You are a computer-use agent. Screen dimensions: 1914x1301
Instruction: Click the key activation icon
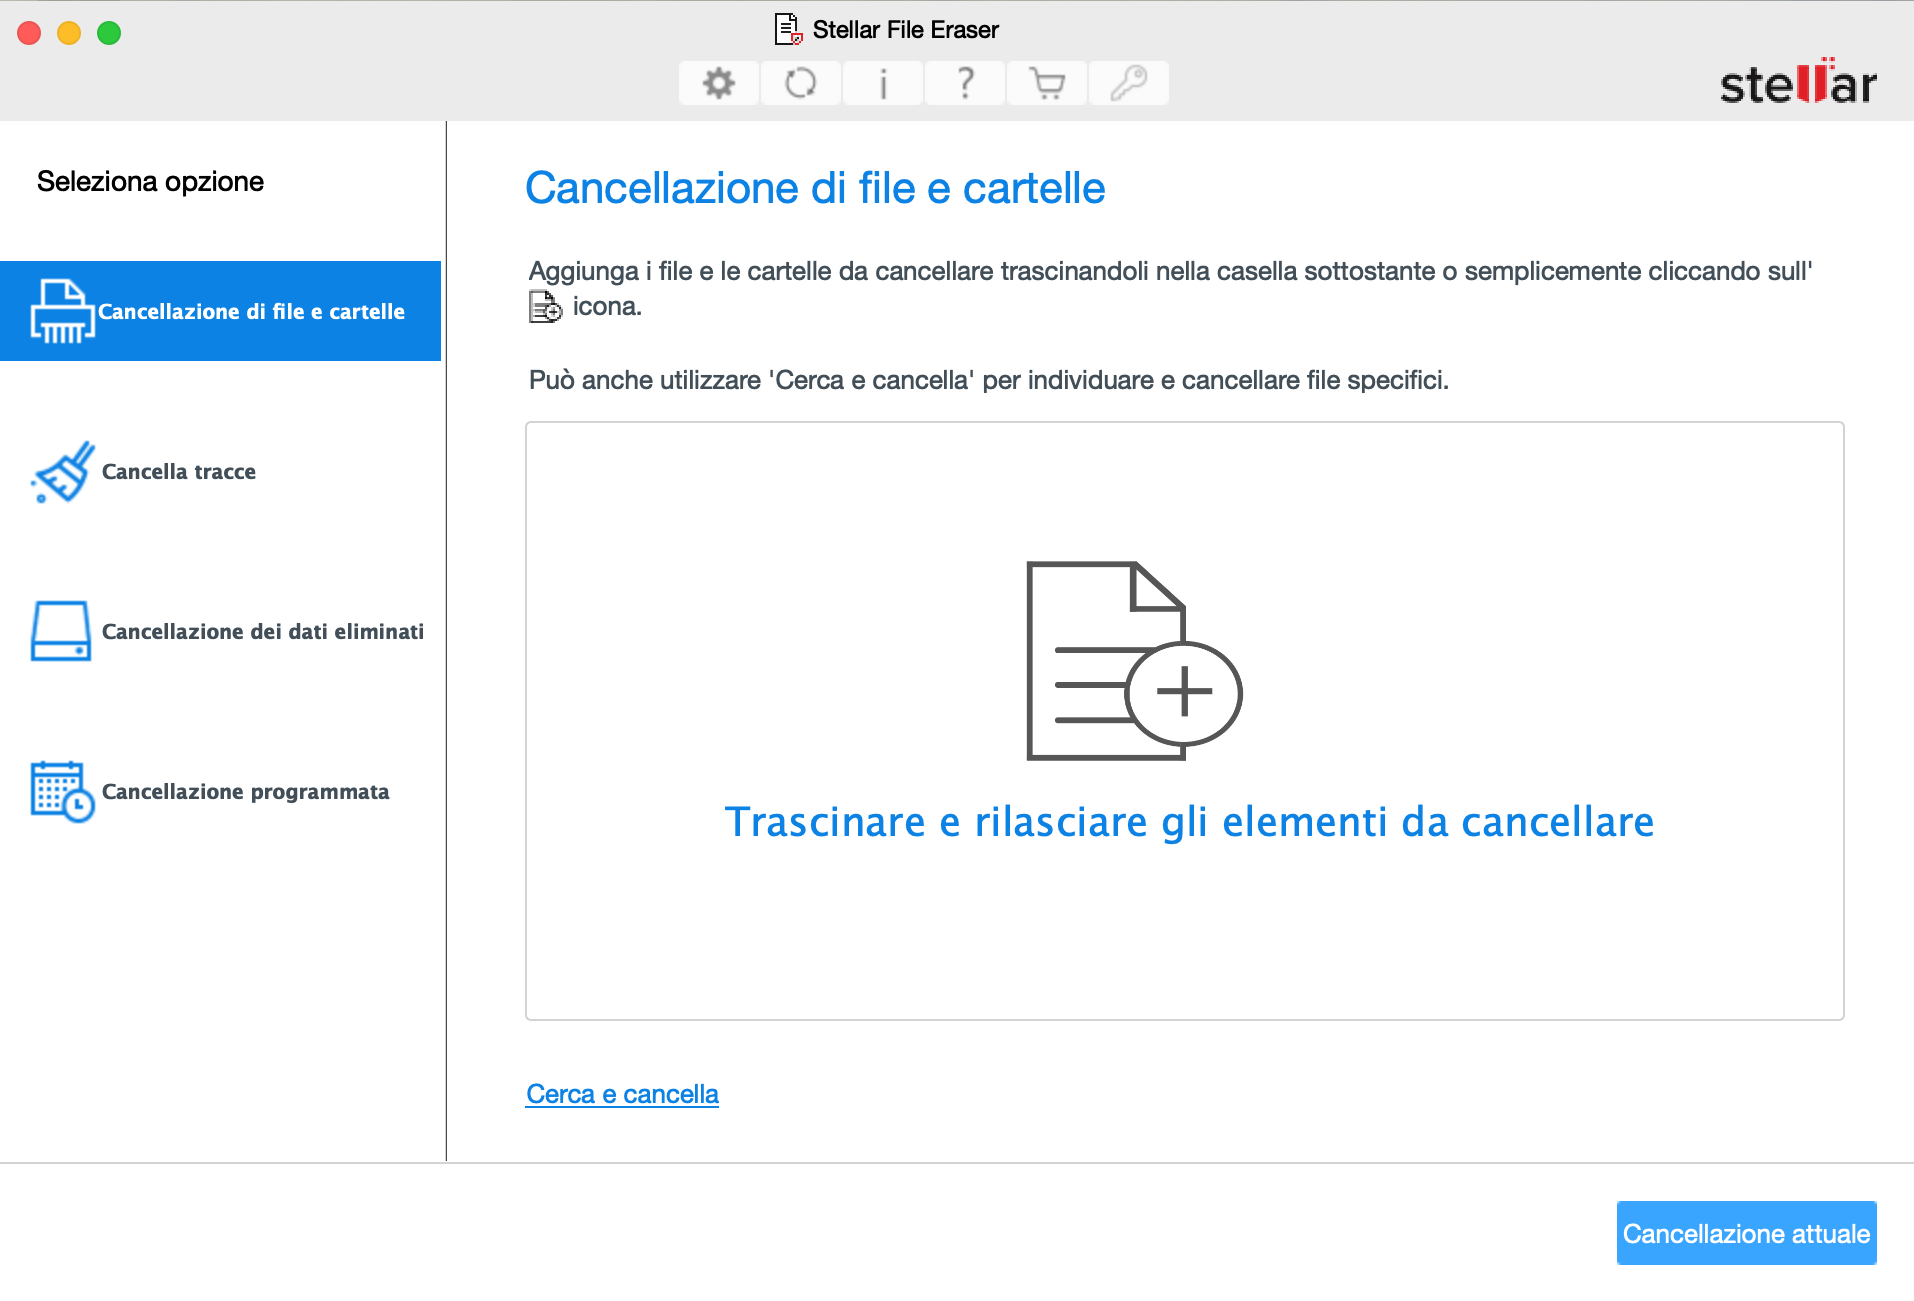1128,83
